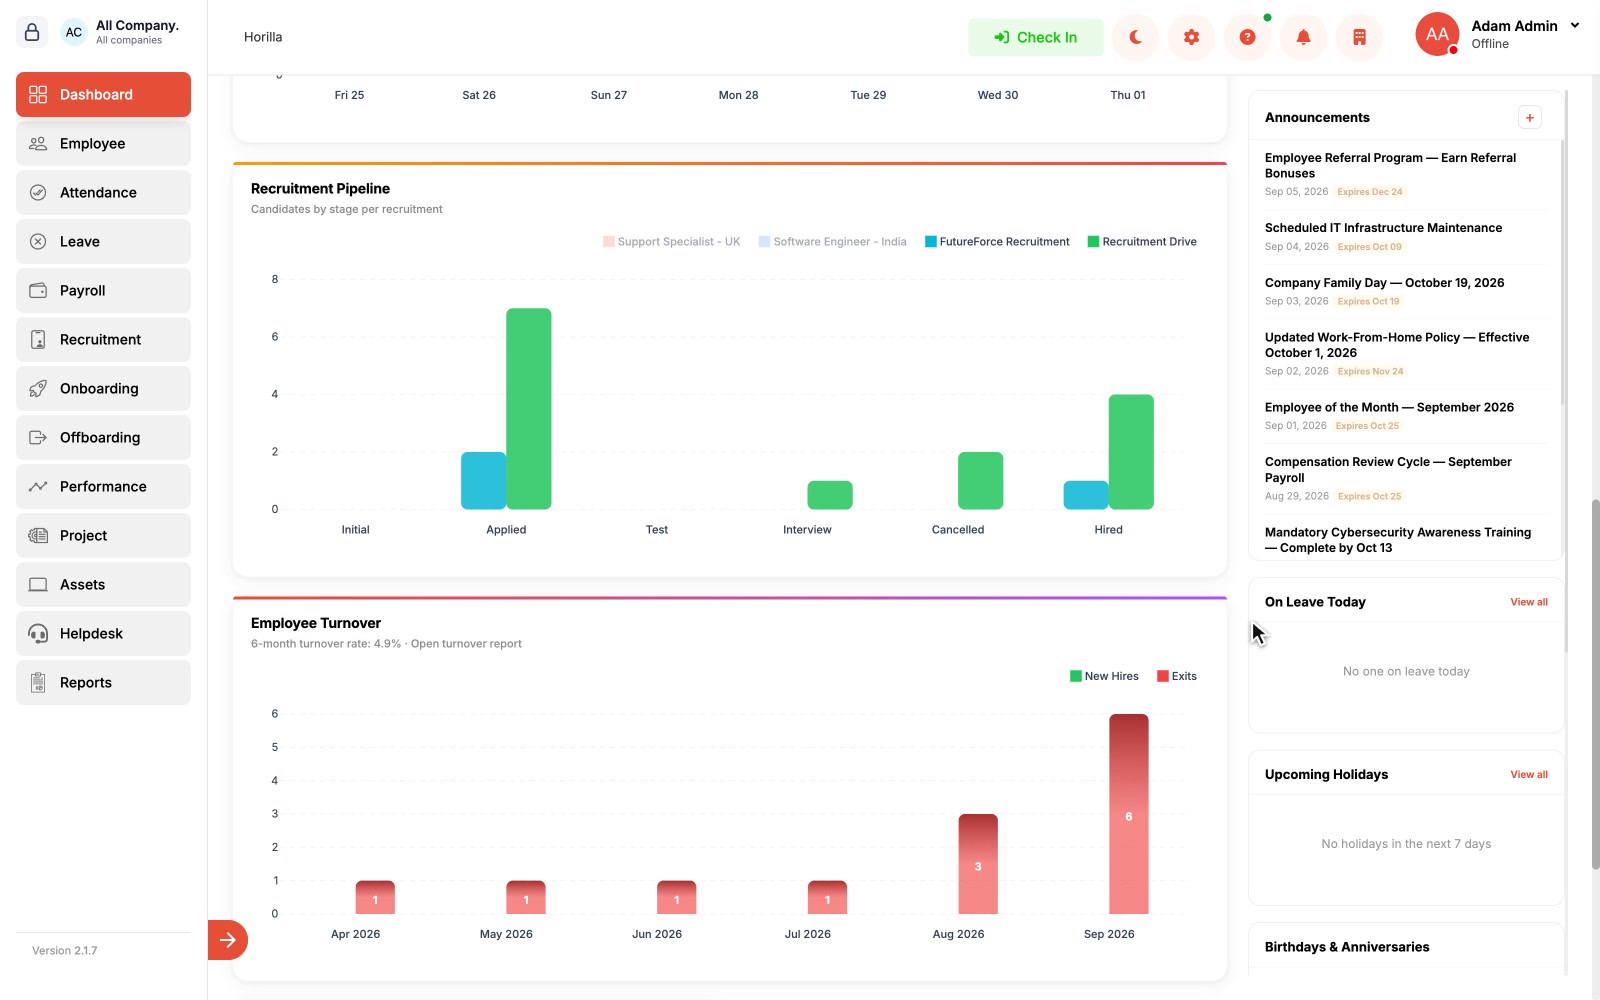The height and width of the screenshot is (1000, 1600).
Task: Click the Helpdesk headset icon
Action: (38, 633)
